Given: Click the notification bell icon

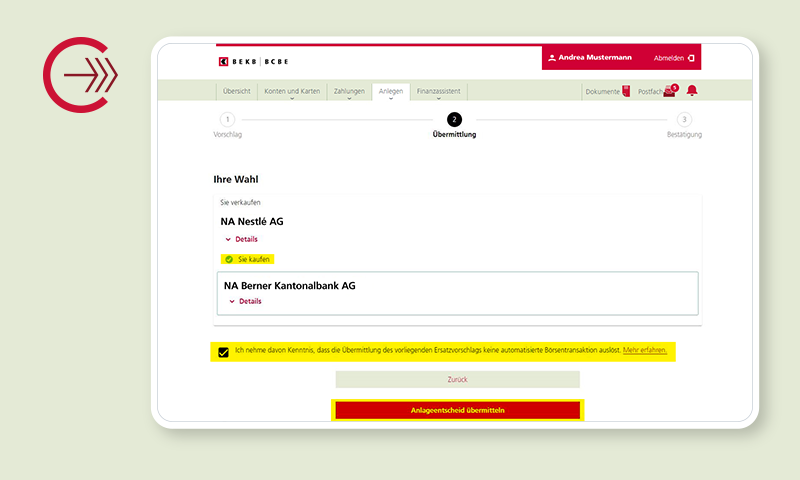Looking at the screenshot, I should [x=691, y=91].
